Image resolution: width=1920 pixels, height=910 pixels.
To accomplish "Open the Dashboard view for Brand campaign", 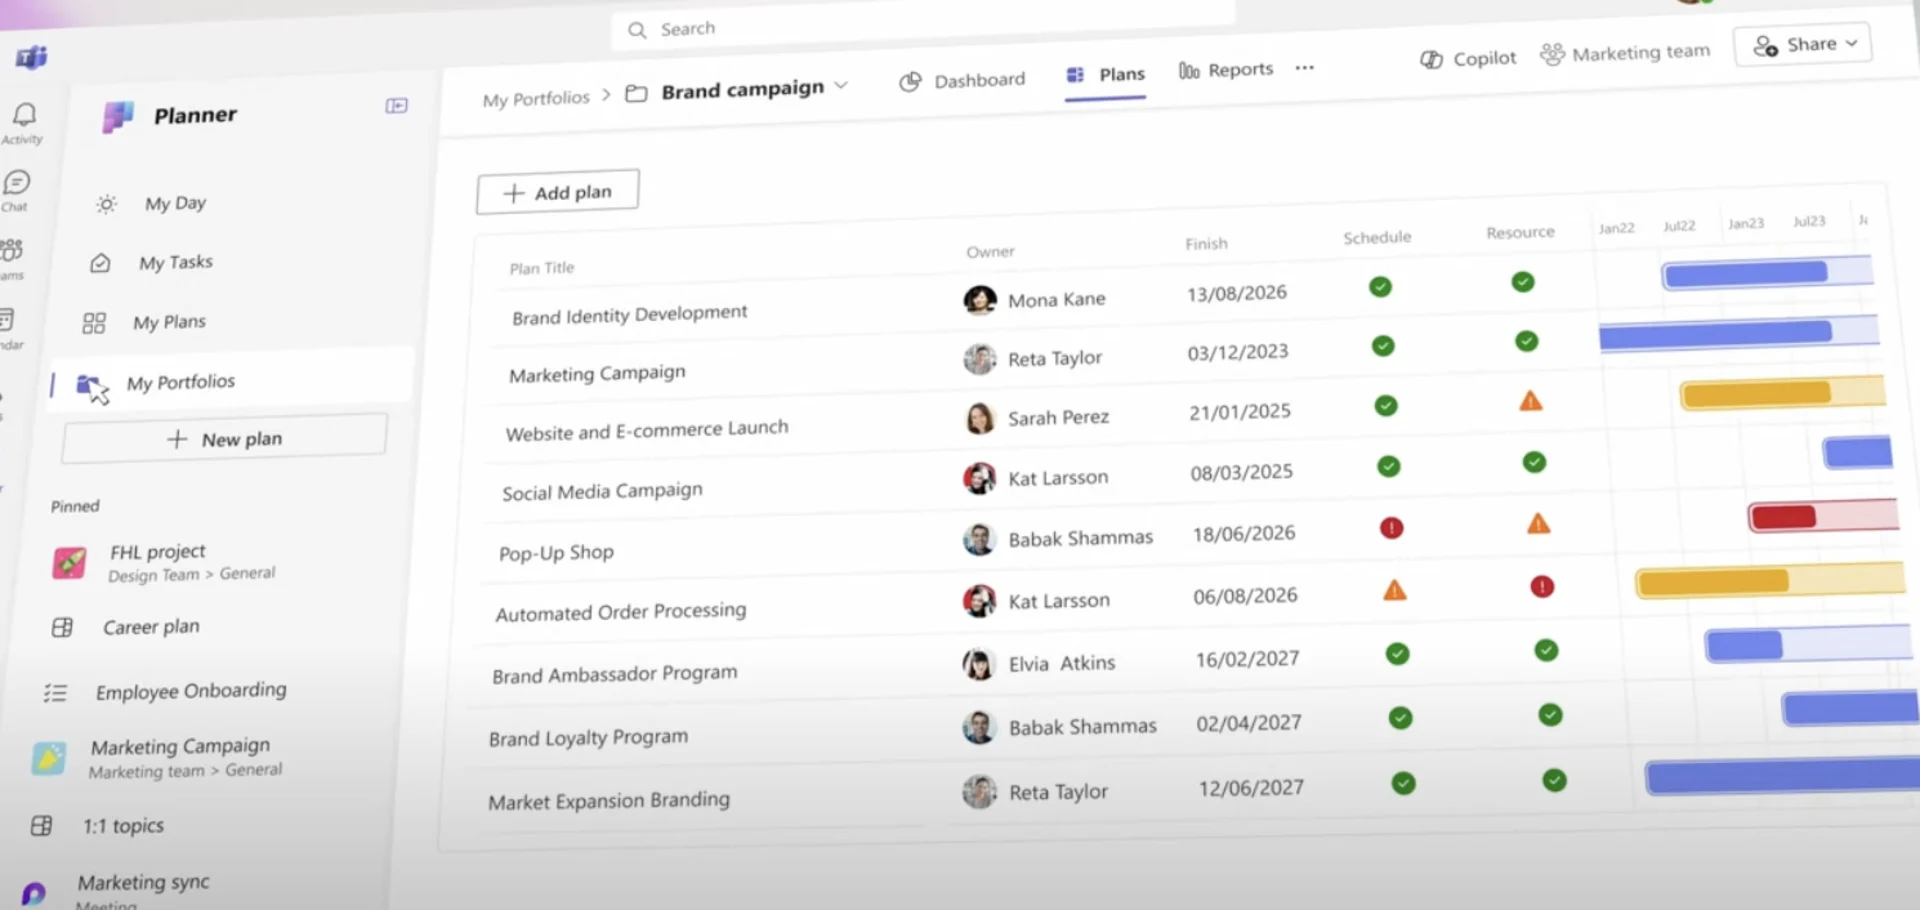I will (978, 81).
